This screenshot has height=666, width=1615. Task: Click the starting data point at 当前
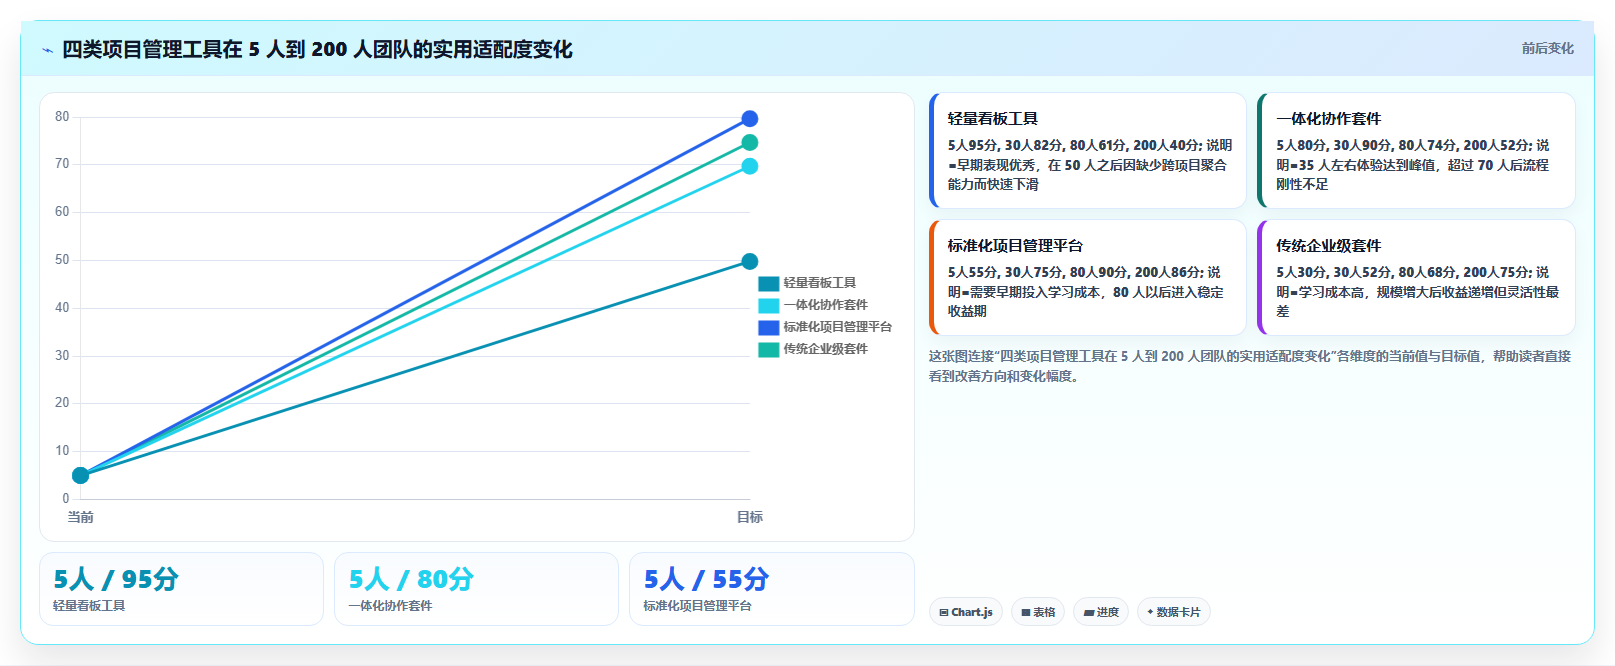(81, 475)
